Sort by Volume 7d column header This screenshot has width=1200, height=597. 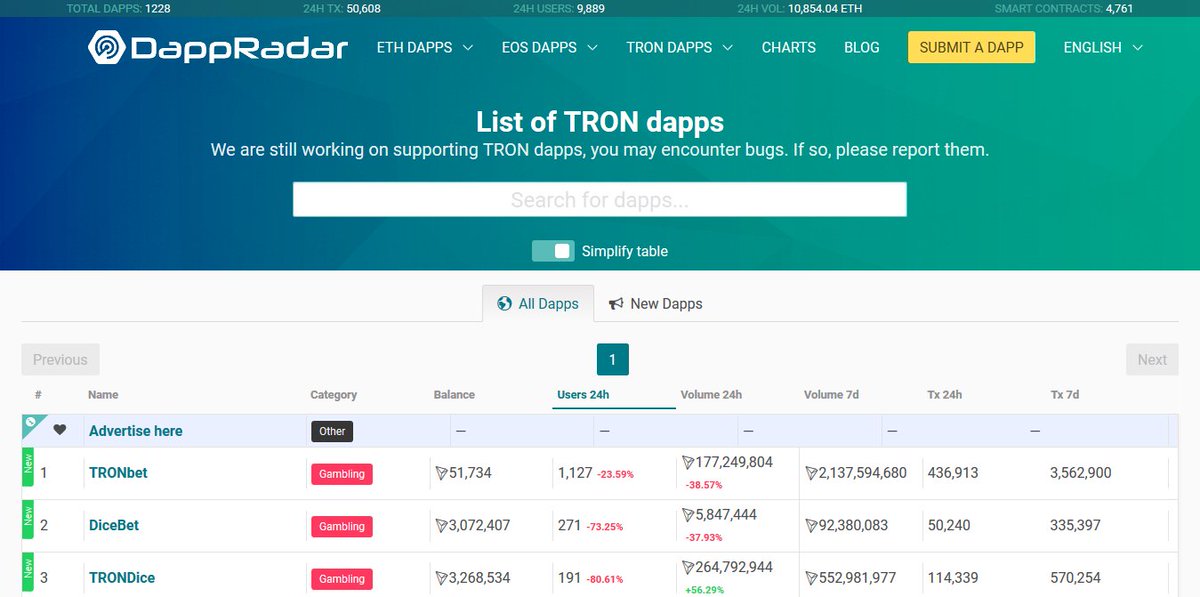831,394
